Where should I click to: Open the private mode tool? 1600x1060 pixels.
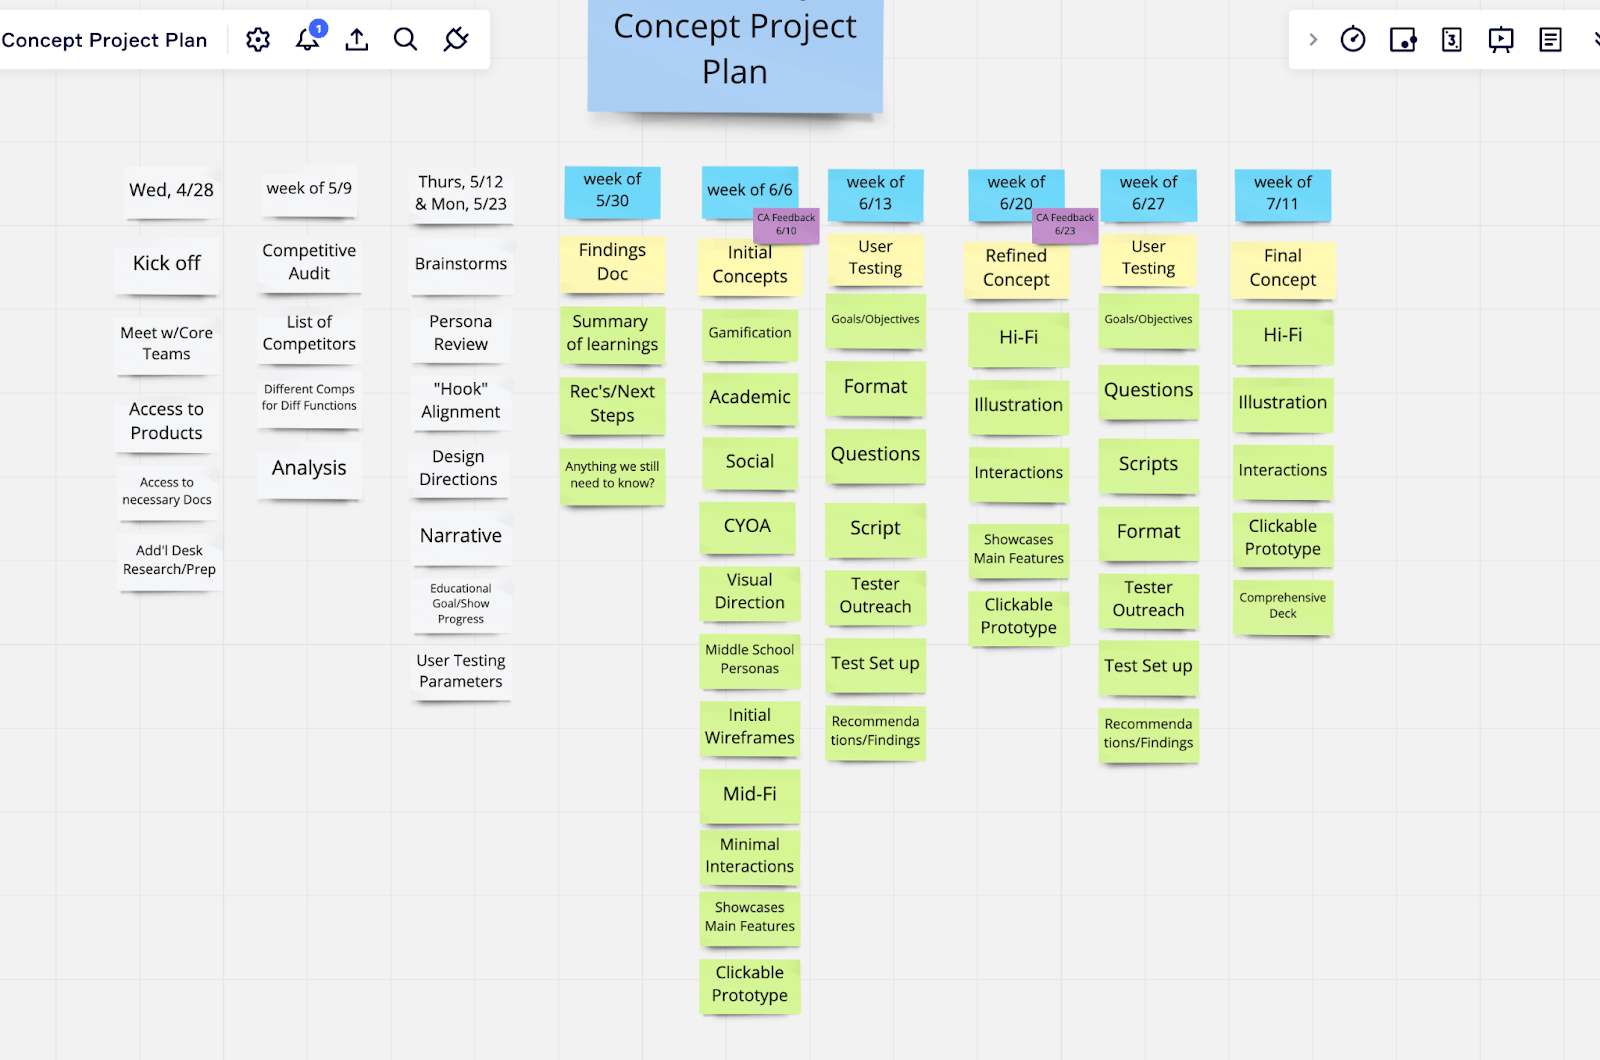pos(1451,39)
